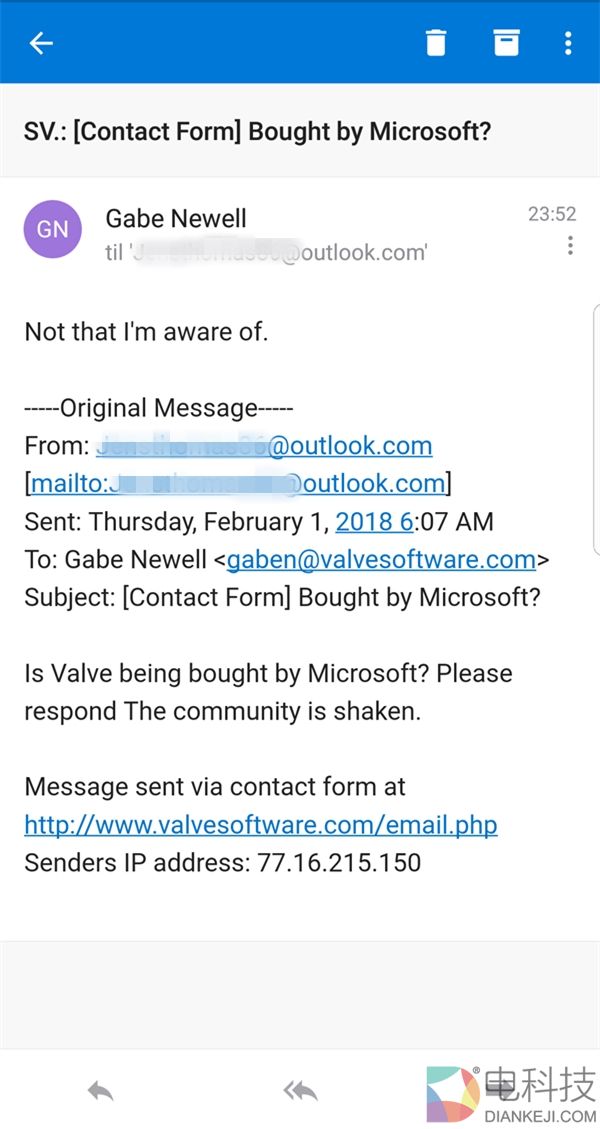Tap the email subject heading
The image size is (600, 1129).
pos(258,131)
